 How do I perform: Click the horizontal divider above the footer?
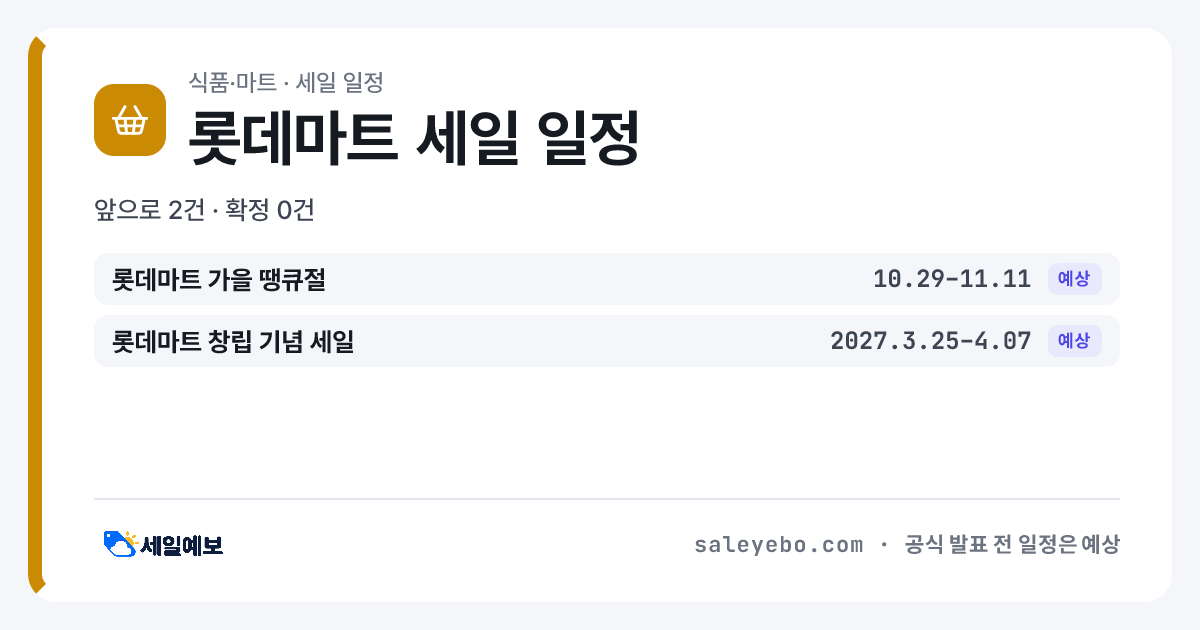coord(606,499)
